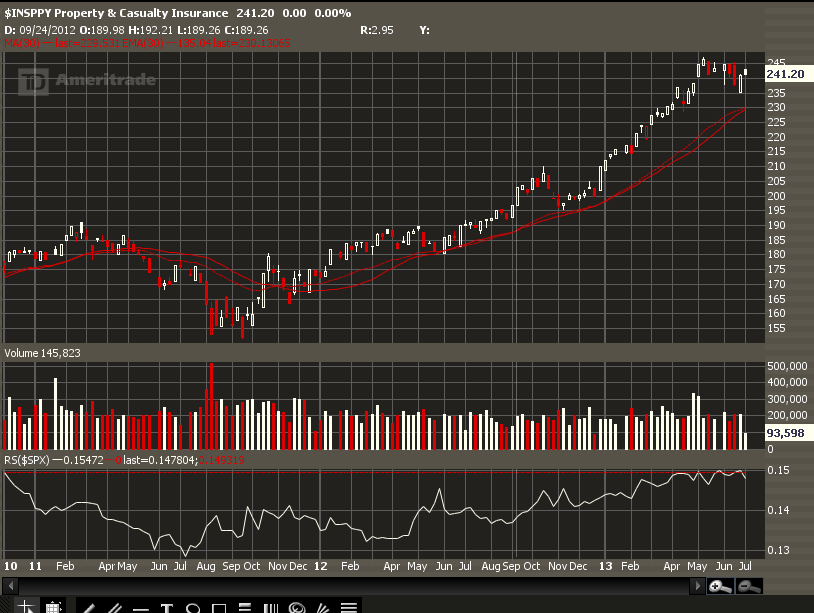
Task: Click the right scroll arrow of timeline
Action: pyautogui.click(x=697, y=586)
